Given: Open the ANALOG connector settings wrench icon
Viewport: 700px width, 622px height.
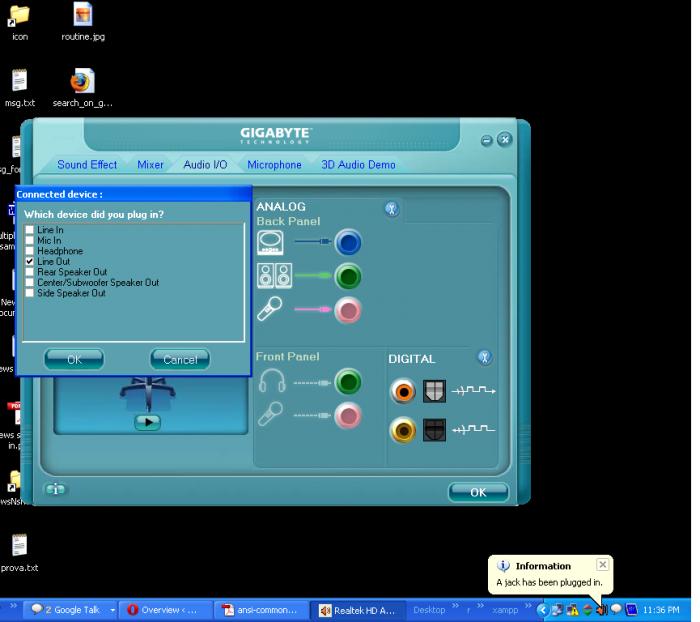Looking at the screenshot, I should [392, 209].
